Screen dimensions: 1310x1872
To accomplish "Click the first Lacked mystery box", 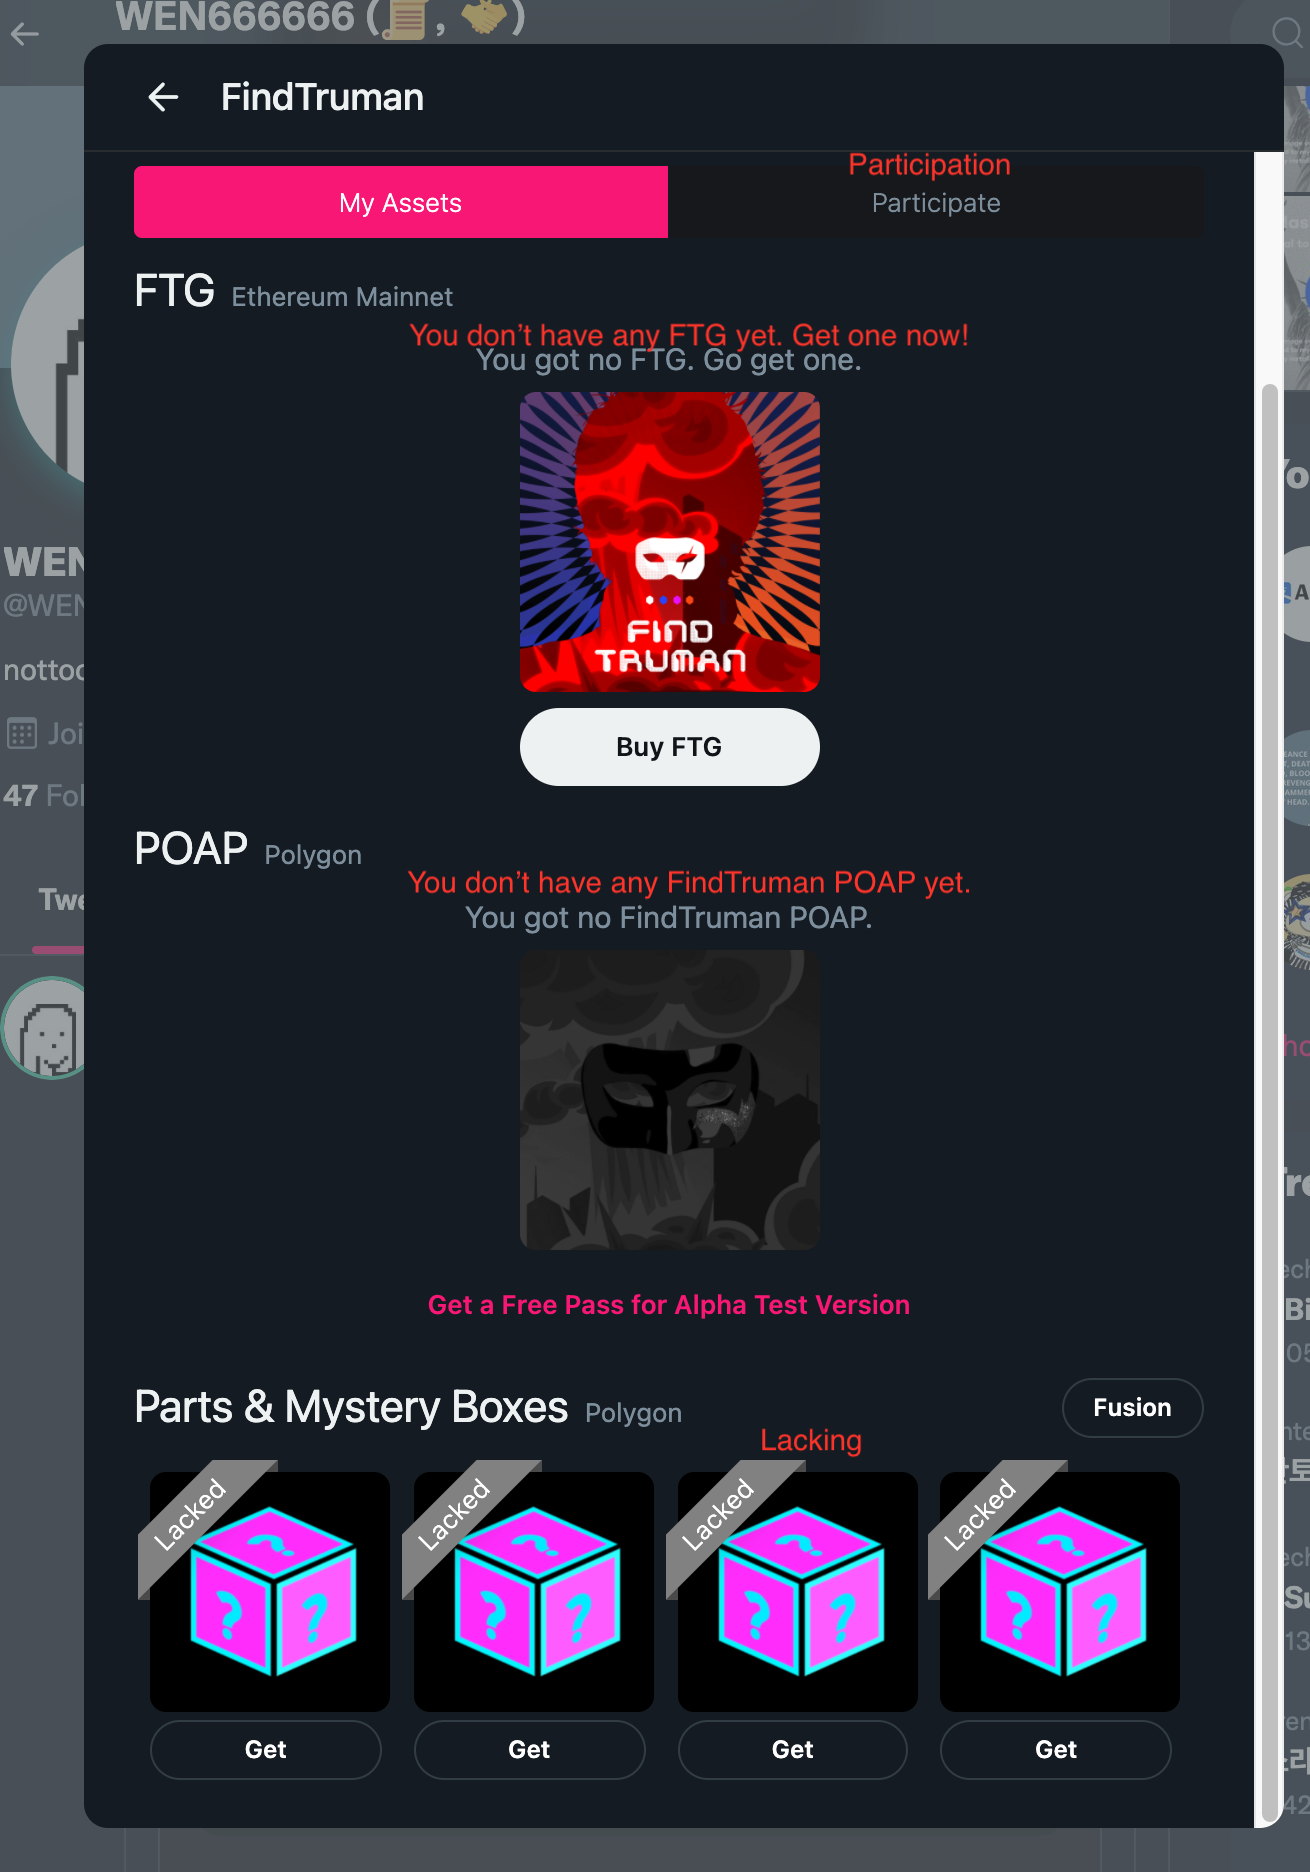I will (x=270, y=1591).
